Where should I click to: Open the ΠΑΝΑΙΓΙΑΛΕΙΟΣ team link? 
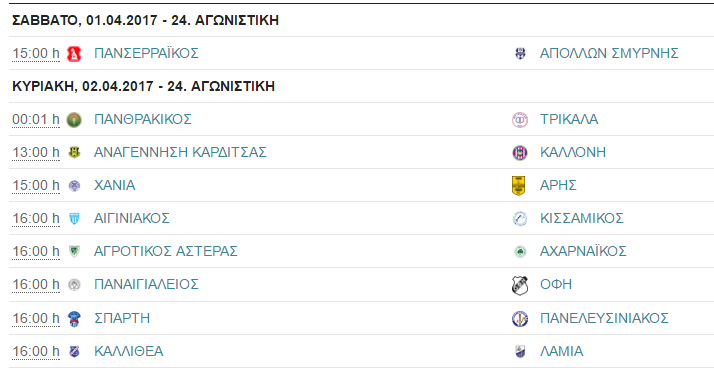(146, 284)
